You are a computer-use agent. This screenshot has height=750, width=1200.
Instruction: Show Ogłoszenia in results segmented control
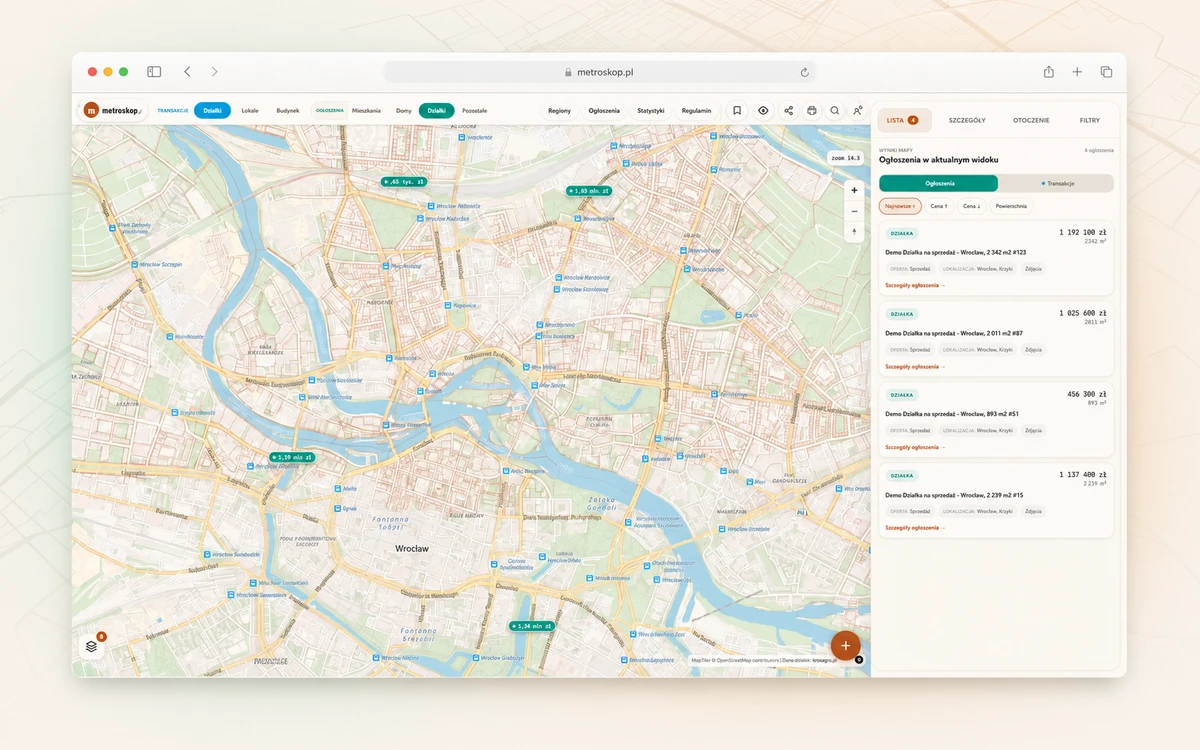coord(939,184)
